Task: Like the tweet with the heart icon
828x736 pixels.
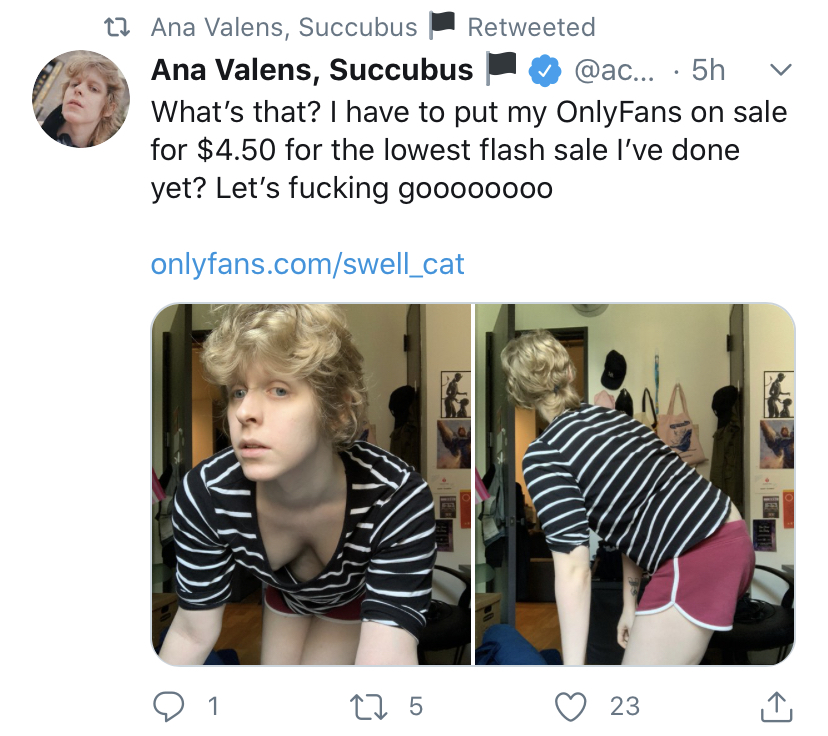Action: pyautogui.click(x=572, y=706)
